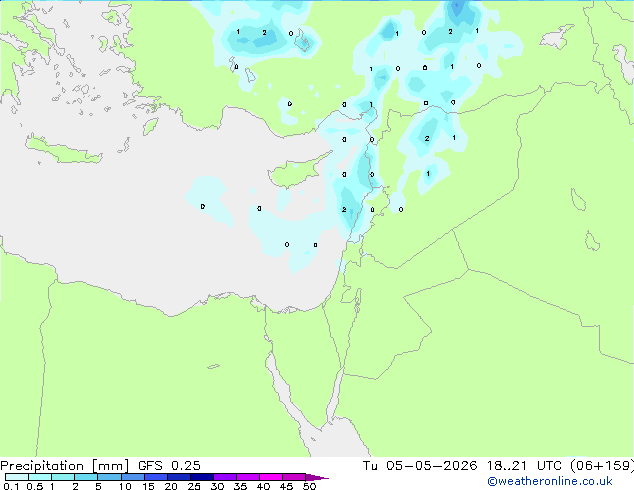Click the legend scale label 15
Screen dimensions: 634x490
148,486
